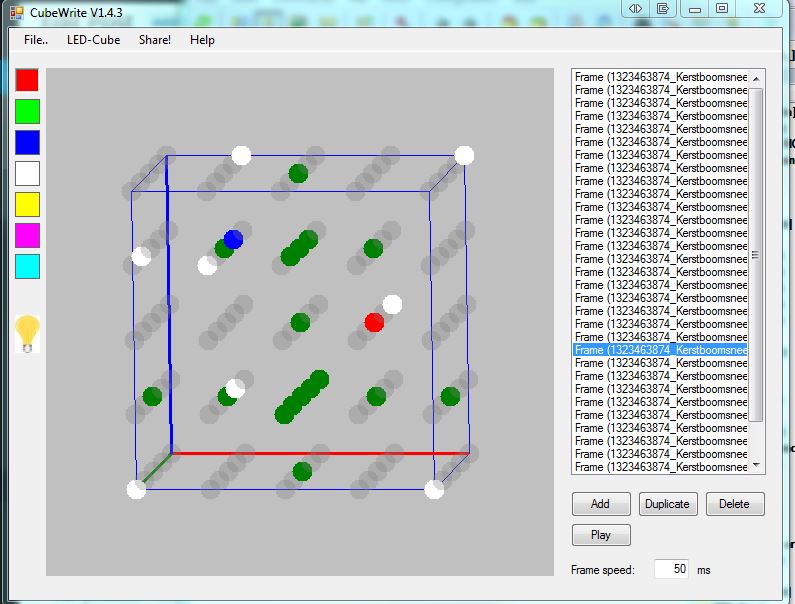Click the white LED beside the red LED
Image resolution: width=795 pixels, height=604 pixels.
tap(392, 304)
